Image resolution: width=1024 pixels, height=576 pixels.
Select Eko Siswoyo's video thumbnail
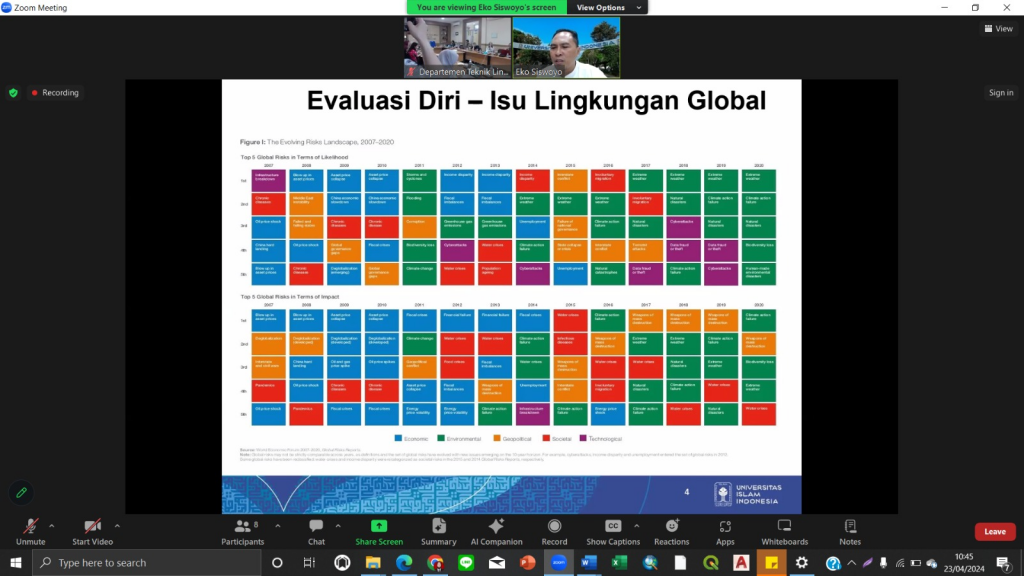point(566,47)
